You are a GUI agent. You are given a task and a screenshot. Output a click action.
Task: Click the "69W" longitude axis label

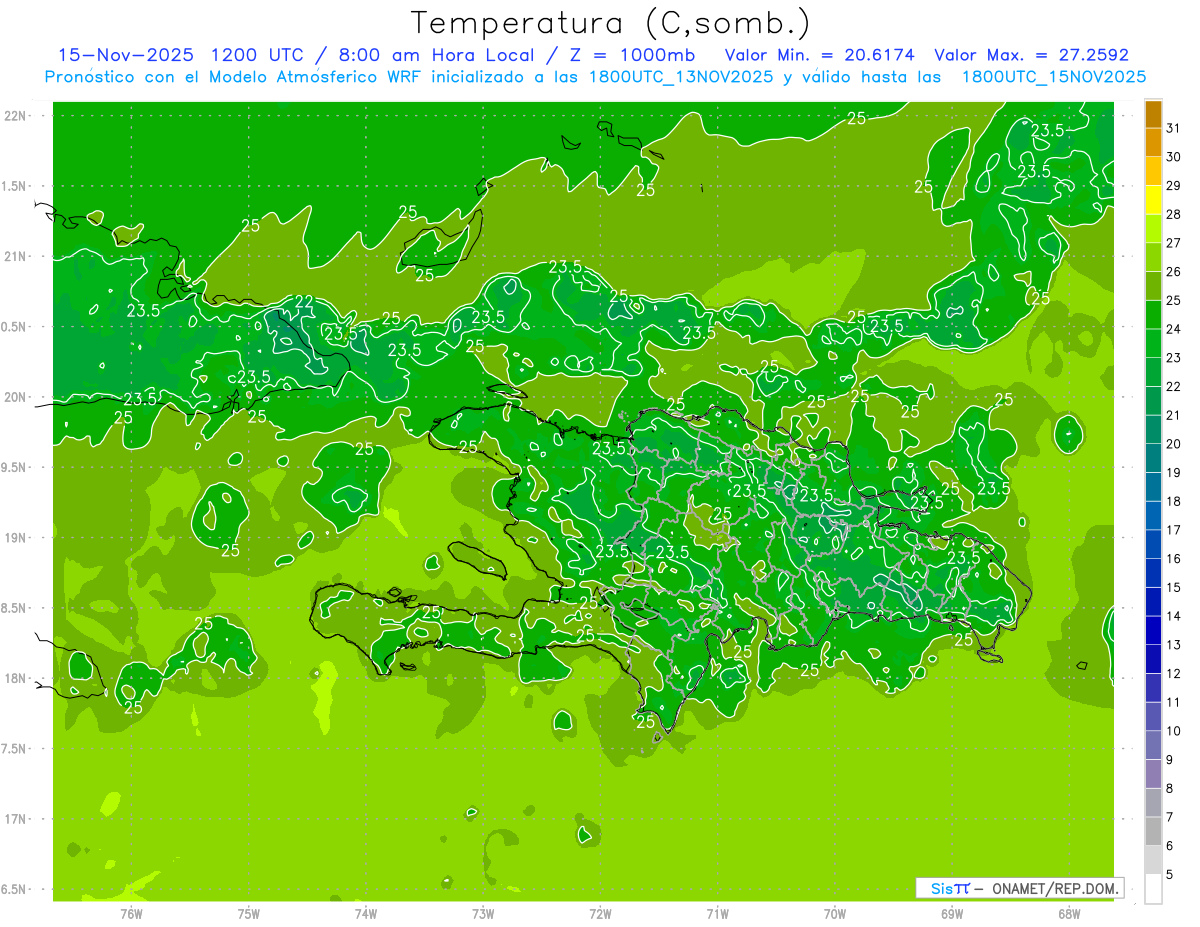[x=952, y=914]
